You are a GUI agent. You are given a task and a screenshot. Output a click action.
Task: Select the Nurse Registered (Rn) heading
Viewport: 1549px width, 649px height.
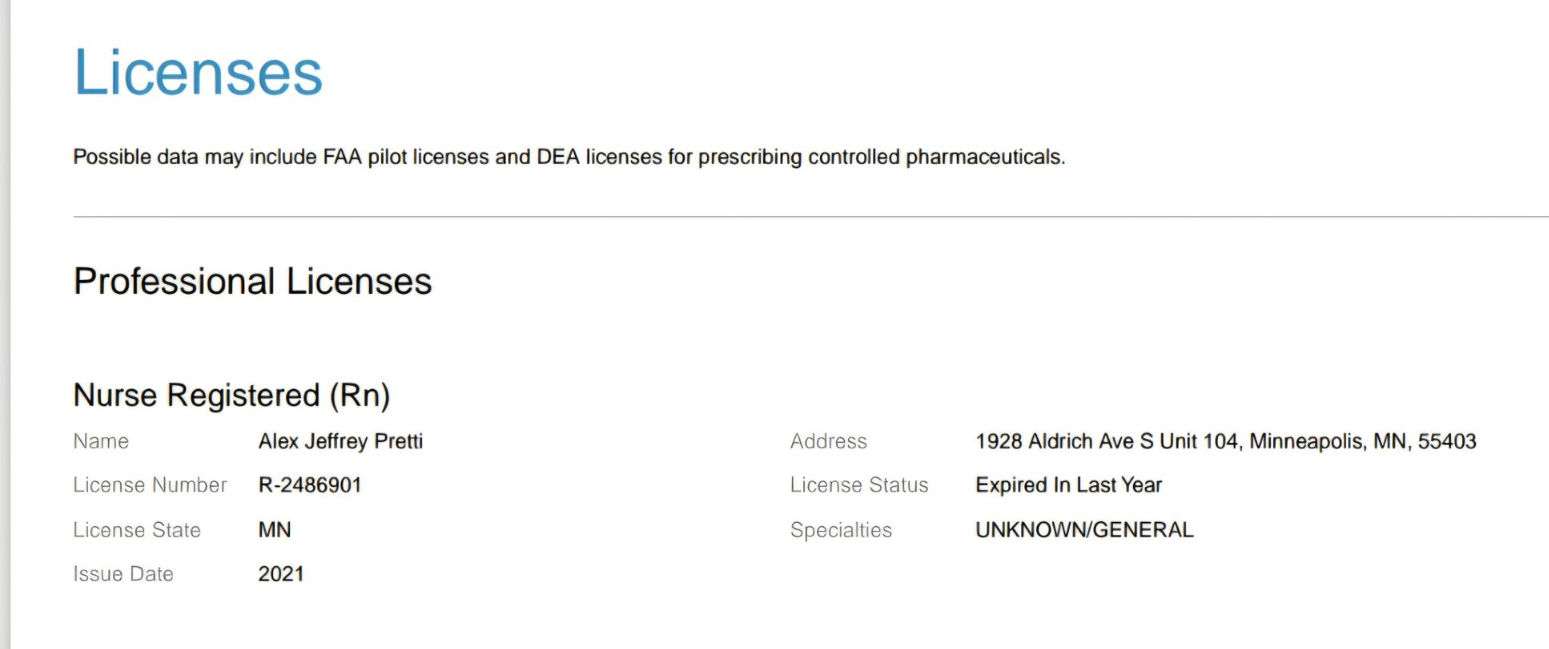[x=231, y=397]
